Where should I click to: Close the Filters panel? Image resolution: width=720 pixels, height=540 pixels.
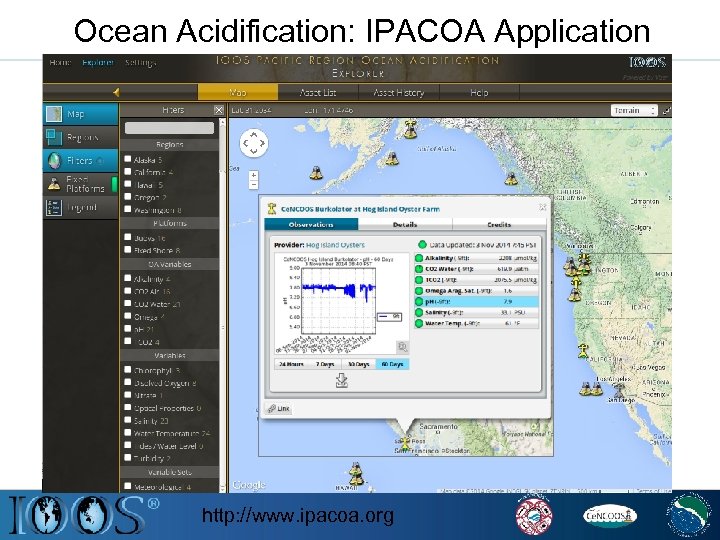pyautogui.click(x=219, y=110)
